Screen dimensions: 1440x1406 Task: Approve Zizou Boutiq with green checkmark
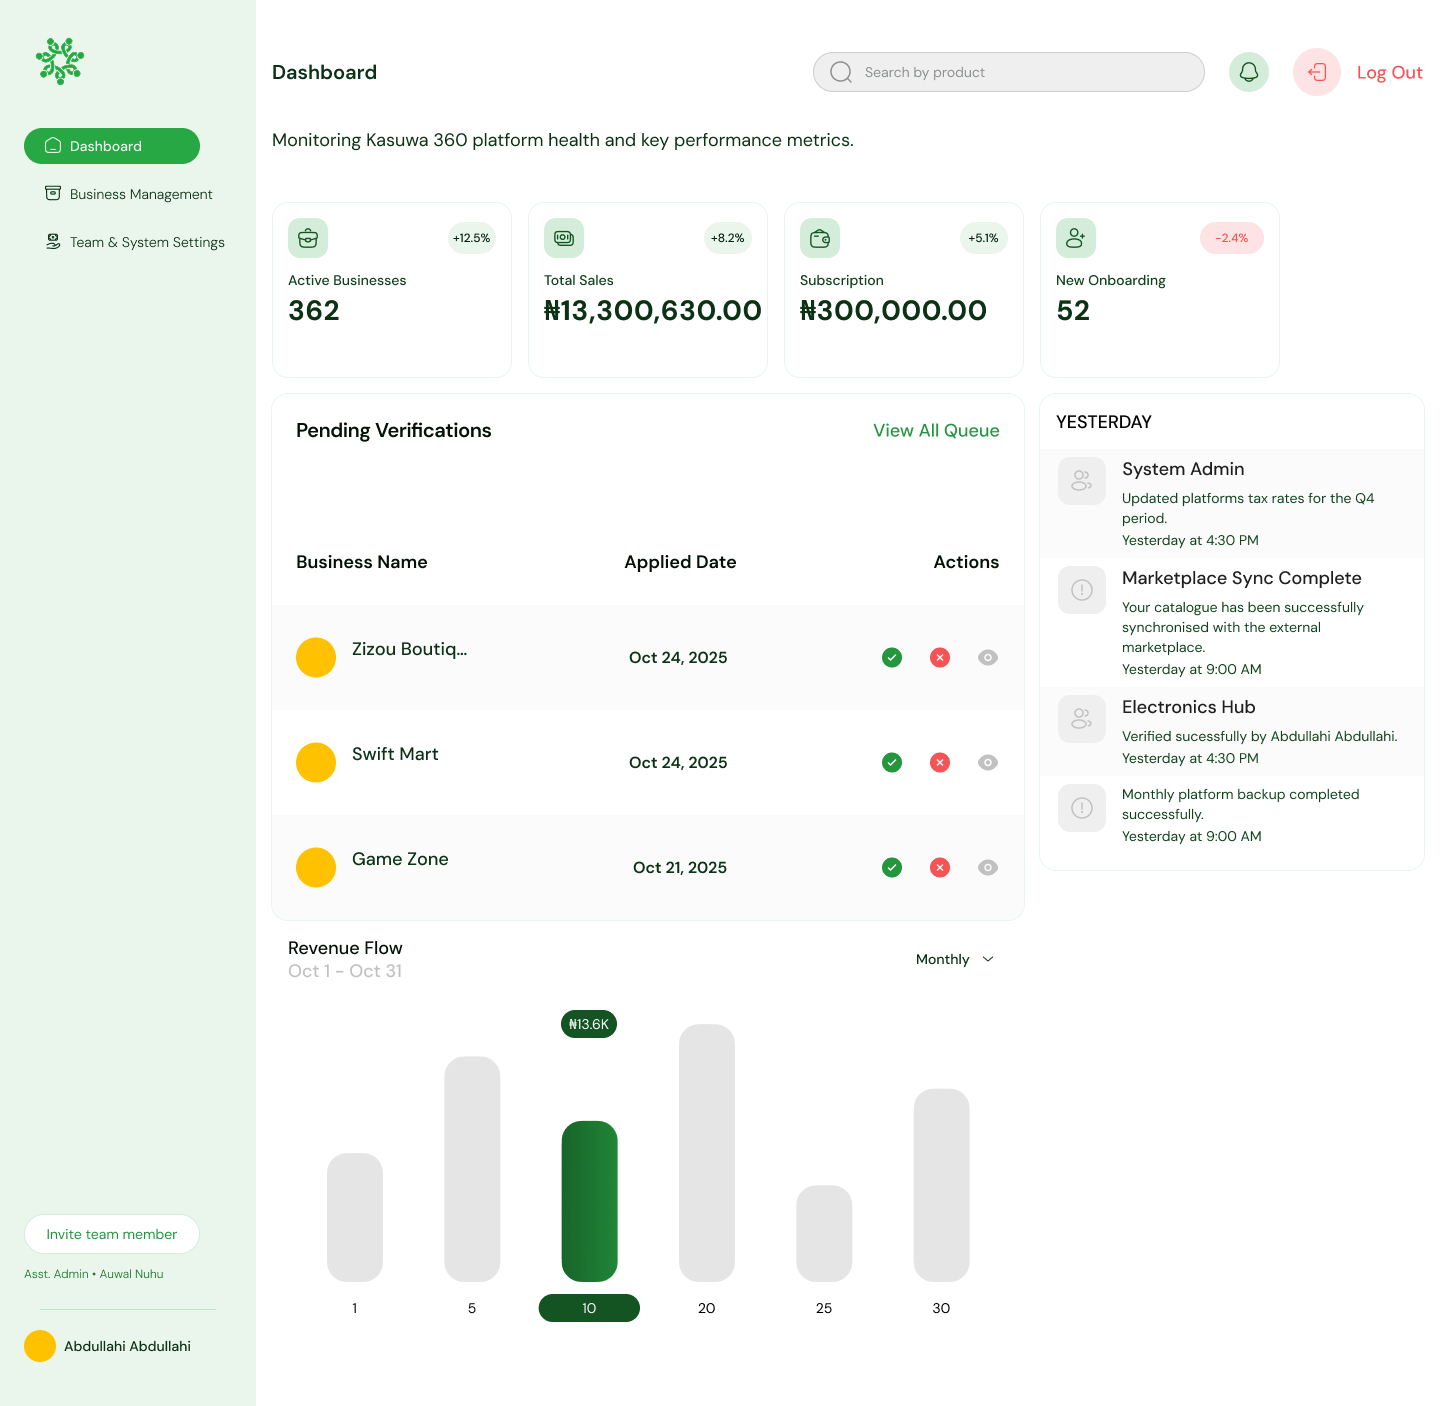pos(892,657)
